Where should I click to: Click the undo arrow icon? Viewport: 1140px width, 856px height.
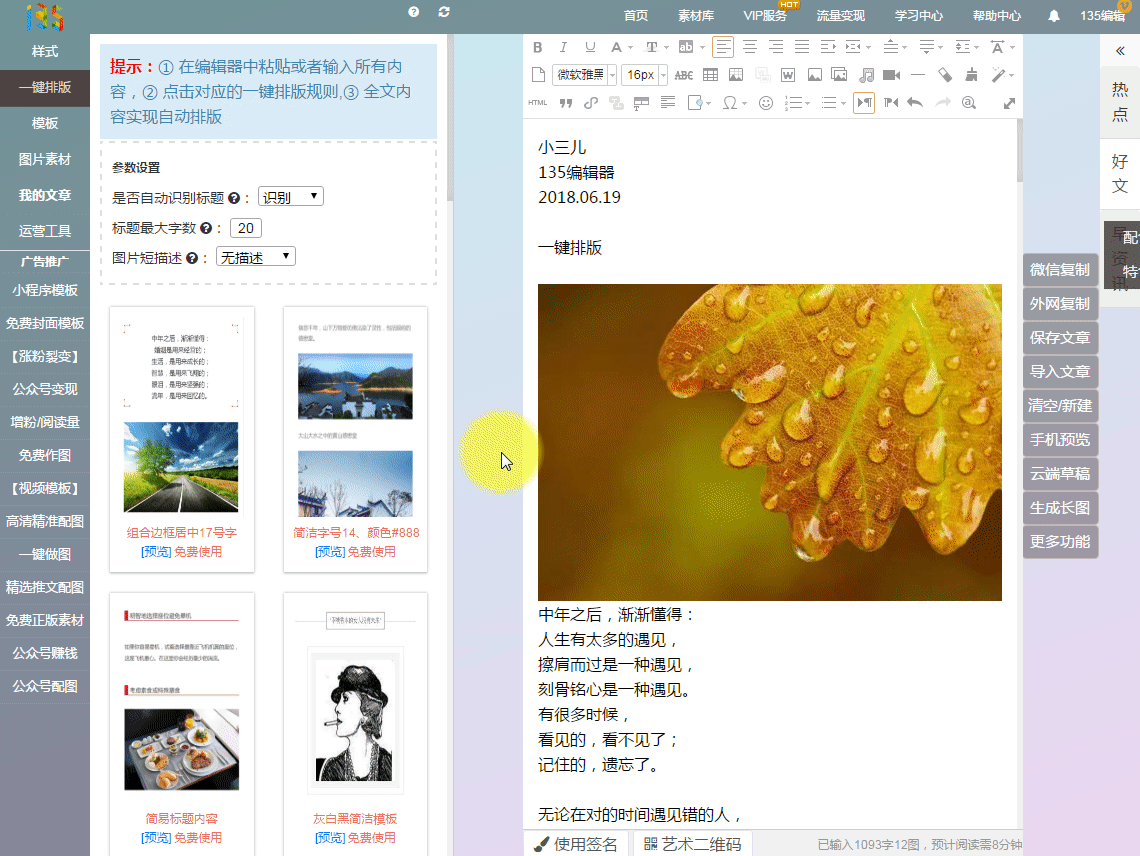click(x=915, y=102)
